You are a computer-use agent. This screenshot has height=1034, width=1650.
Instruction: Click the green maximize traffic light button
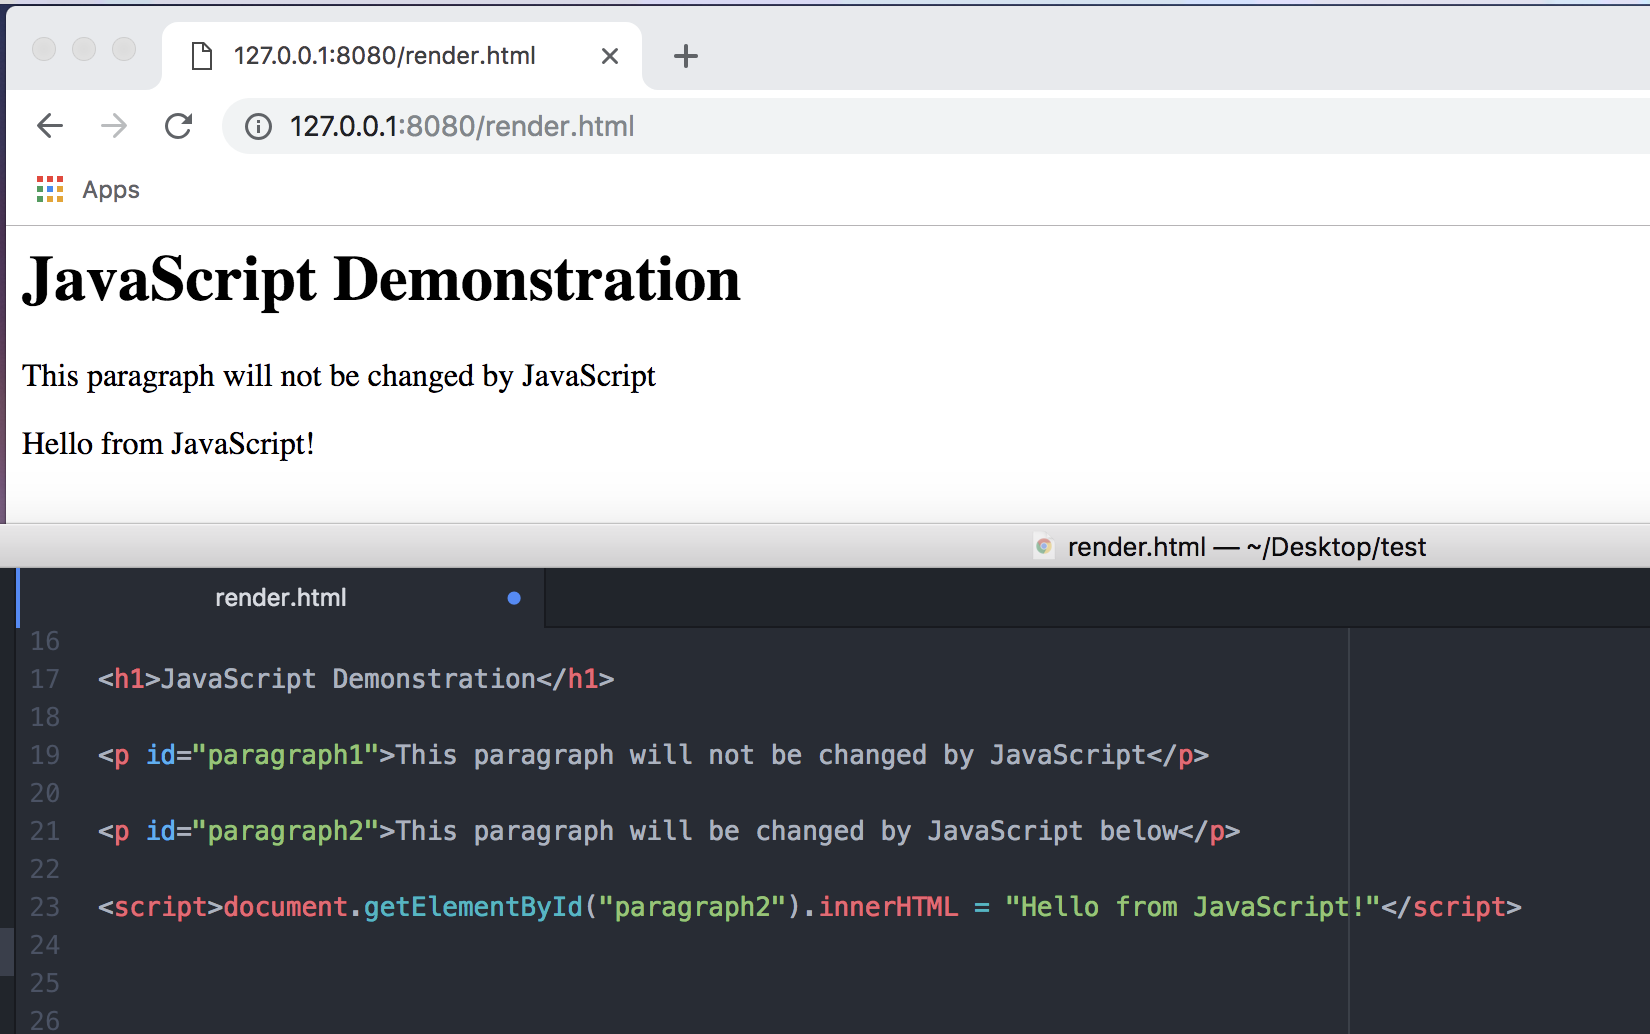tap(123, 48)
